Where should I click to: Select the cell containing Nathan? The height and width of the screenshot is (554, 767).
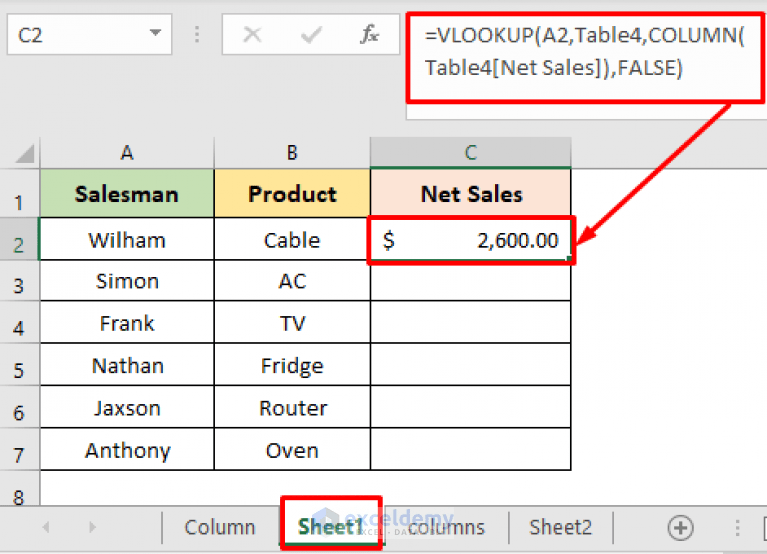[127, 365]
